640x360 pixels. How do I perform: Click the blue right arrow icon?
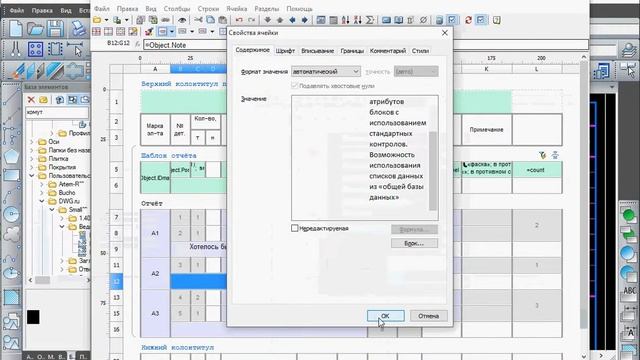click(x=304, y=20)
